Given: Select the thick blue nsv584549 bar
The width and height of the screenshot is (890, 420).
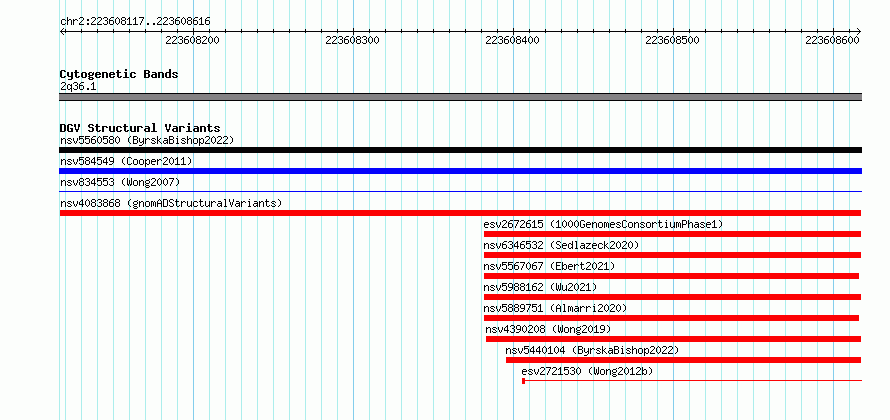Looking at the screenshot, I should coord(460,171).
